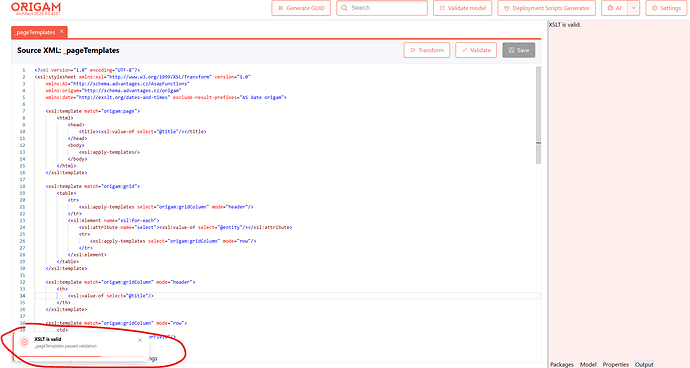Save the _pageTemplates source
690x368 pixels.
pos(519,50)
